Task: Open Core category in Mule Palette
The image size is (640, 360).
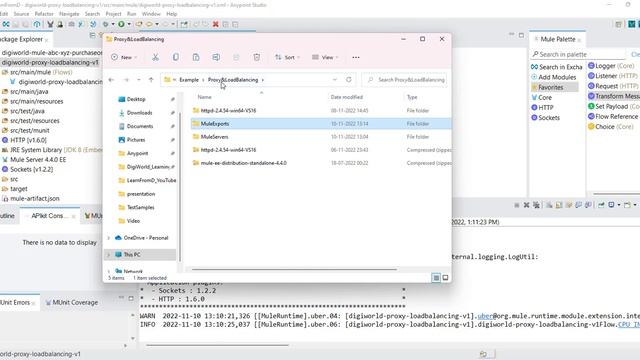Action: click(x=542, y=98)
